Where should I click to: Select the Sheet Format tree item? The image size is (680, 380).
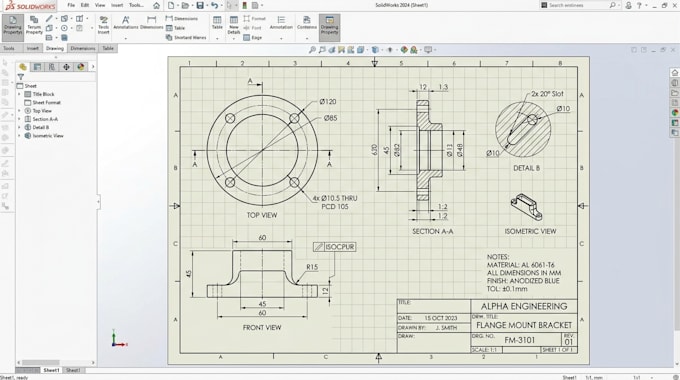click(42, 102)
